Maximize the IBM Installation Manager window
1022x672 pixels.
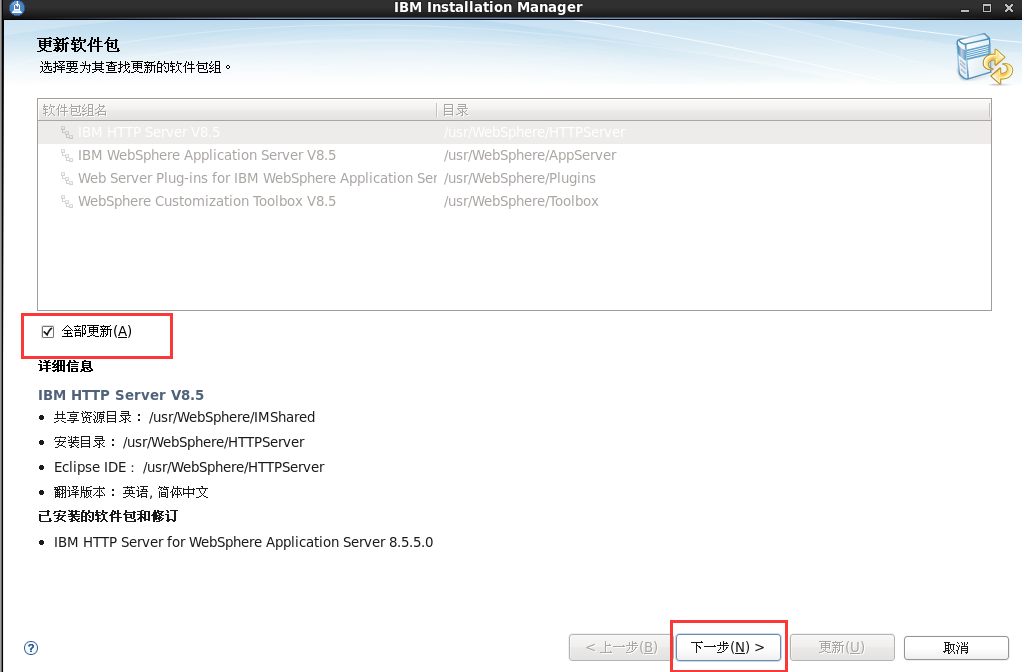pyautogui.click(x=987, y=8)
